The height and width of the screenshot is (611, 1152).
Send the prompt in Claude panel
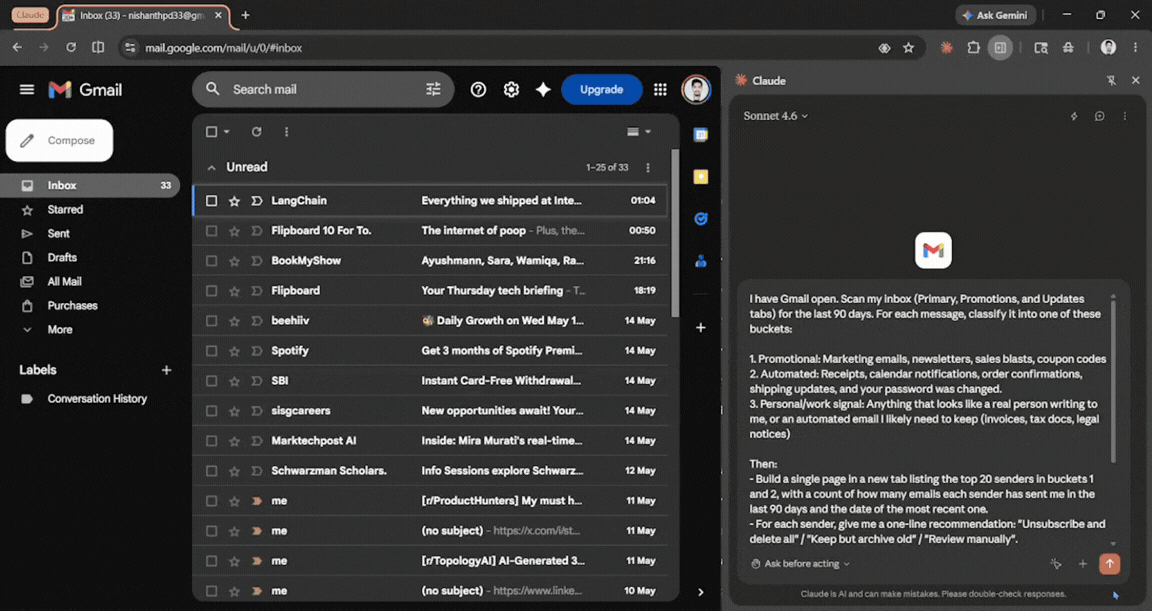pos(1109,563)
